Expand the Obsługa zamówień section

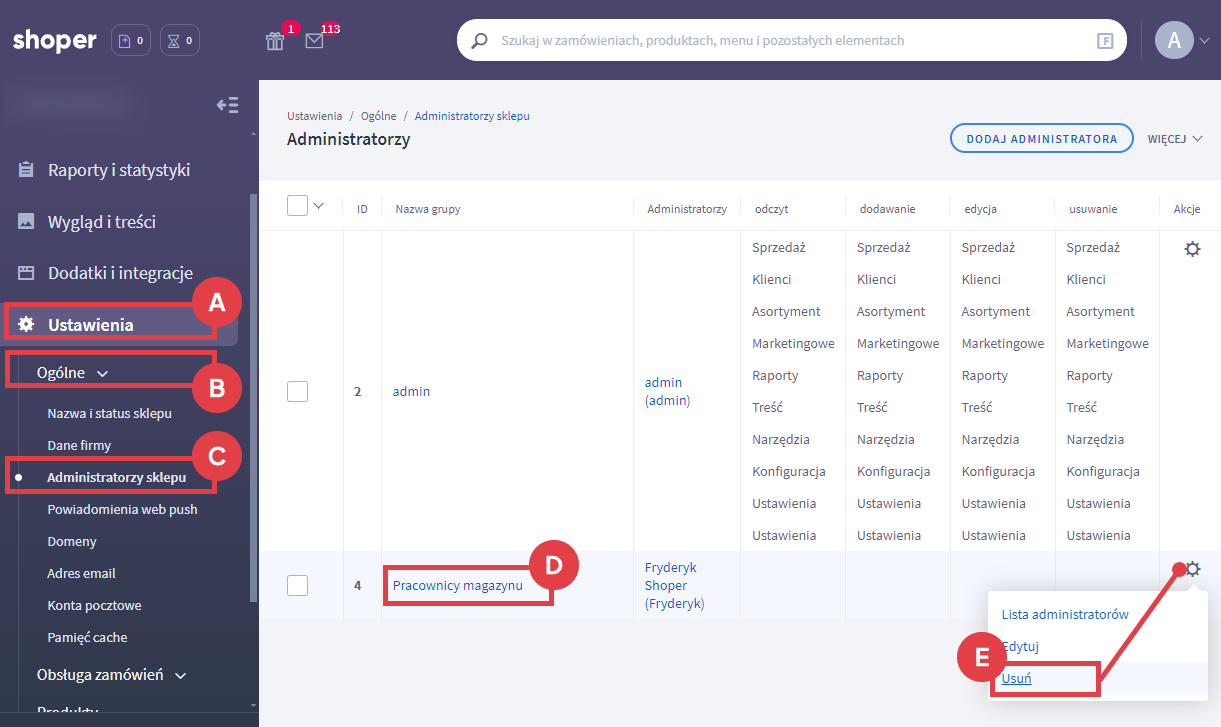click(x=112, y=675)
